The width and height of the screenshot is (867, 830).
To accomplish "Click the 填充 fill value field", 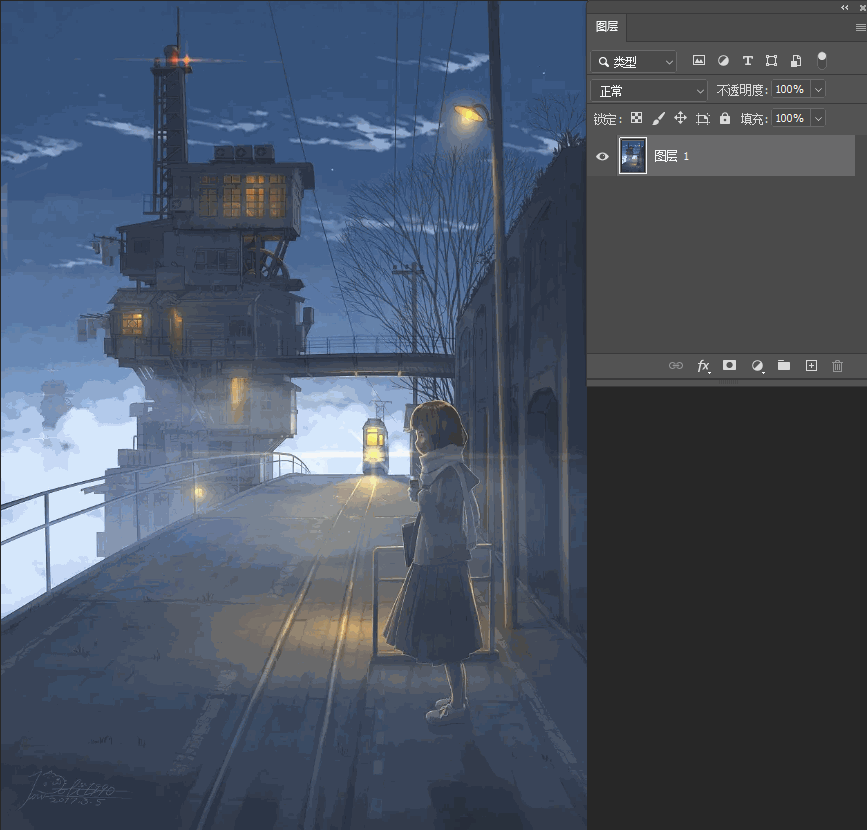I will point(791,118).
